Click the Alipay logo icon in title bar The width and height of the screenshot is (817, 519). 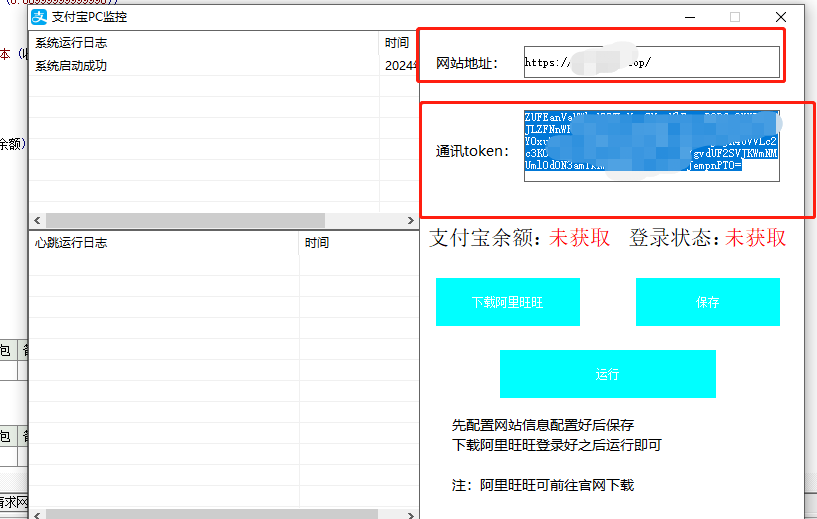click(x=39, y=17)
